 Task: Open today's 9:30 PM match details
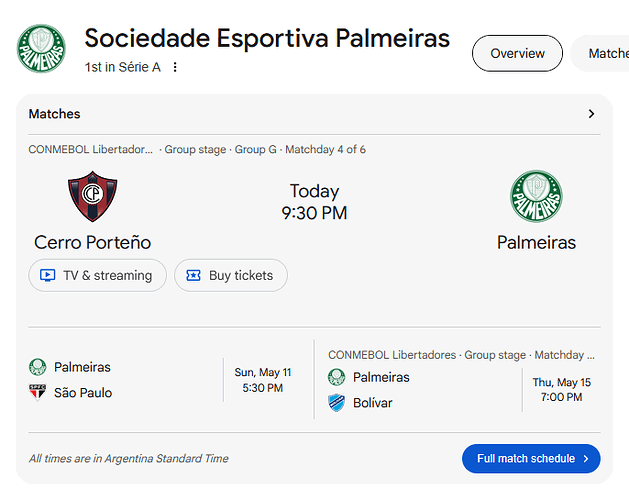click(x=314, y=202)
